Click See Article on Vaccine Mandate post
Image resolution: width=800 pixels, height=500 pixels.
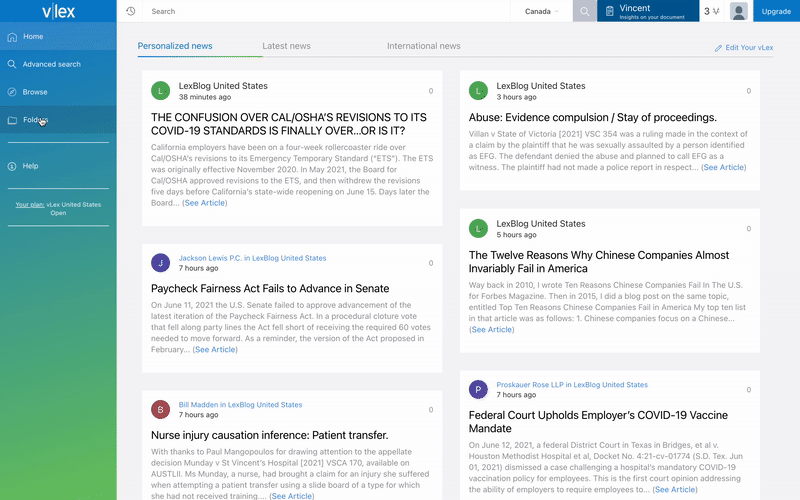click(675, 490)
